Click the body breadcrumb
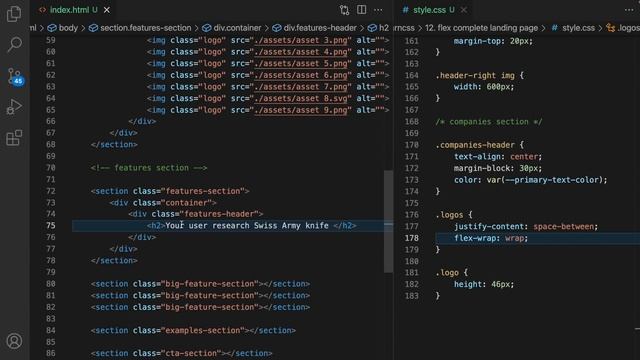Image resolution: width=640 pixels, height=360 pixels. click(62, 28)
